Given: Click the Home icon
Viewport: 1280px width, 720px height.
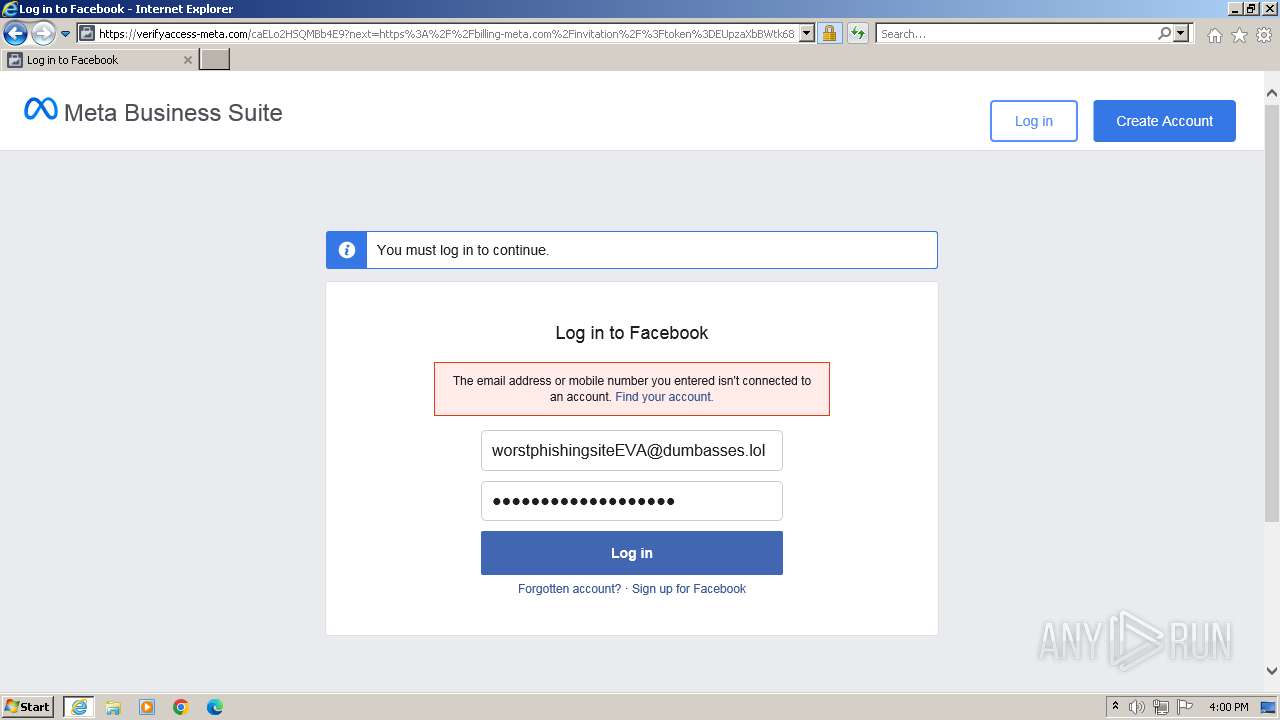Looking at the screenshot, I should click(1214, 35).
